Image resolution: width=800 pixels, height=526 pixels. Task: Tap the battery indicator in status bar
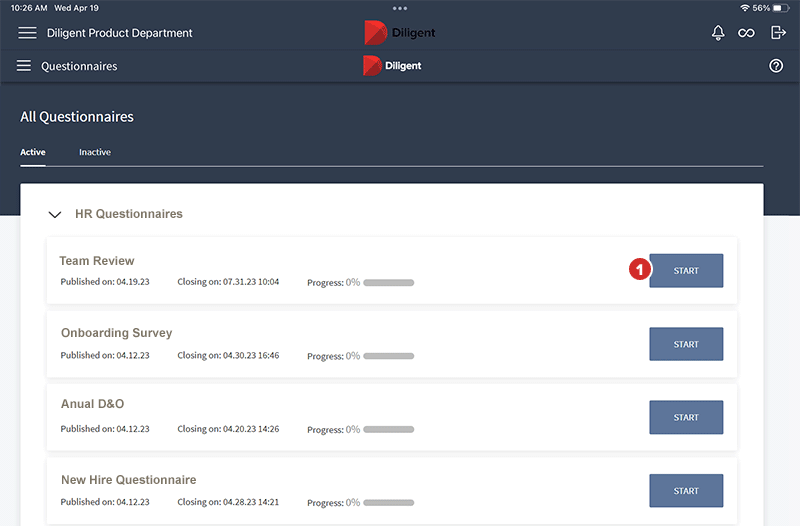tap(782, 8)
